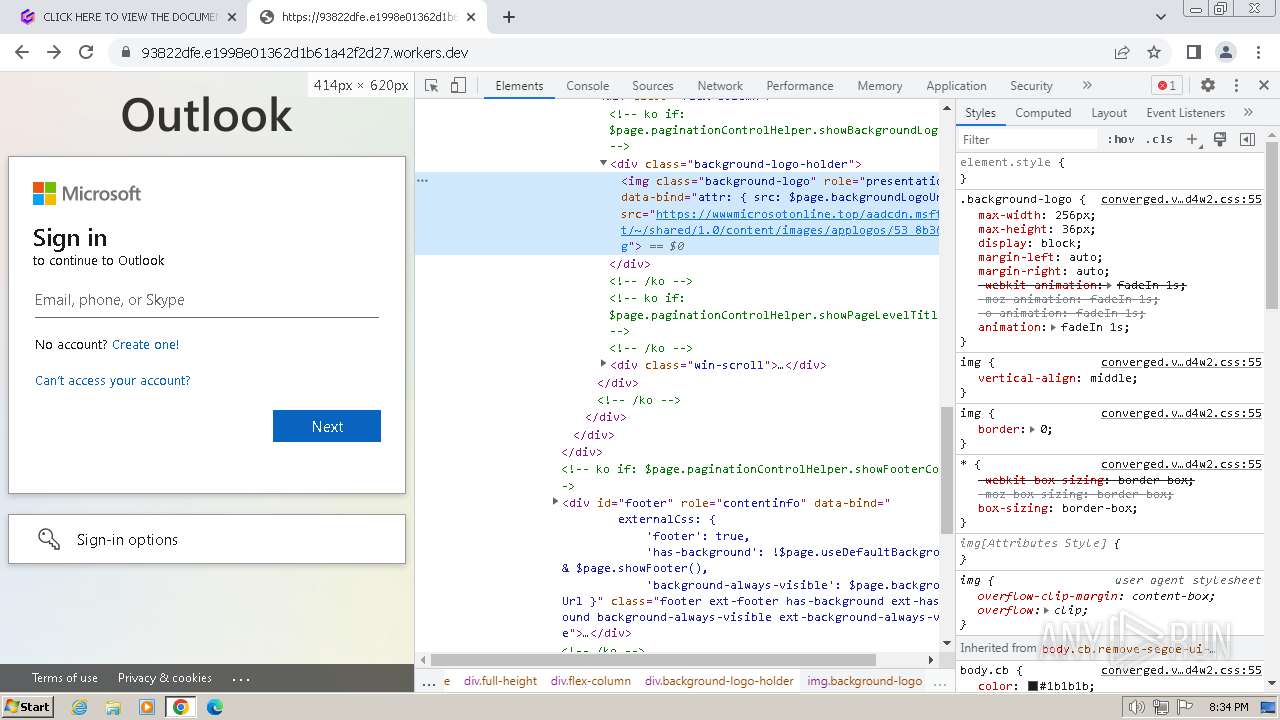Select the div.full-height breadcrumb

[502, 681]
